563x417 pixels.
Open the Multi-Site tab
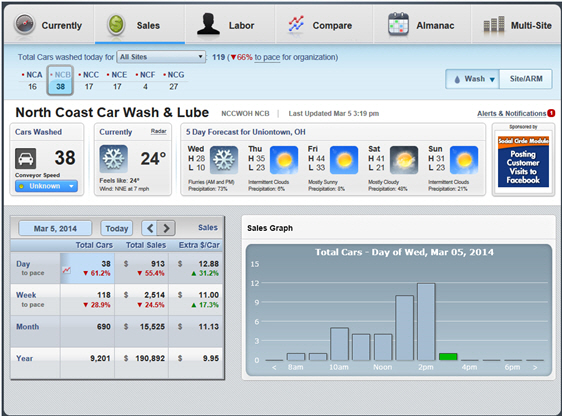(x=516, y=25)
